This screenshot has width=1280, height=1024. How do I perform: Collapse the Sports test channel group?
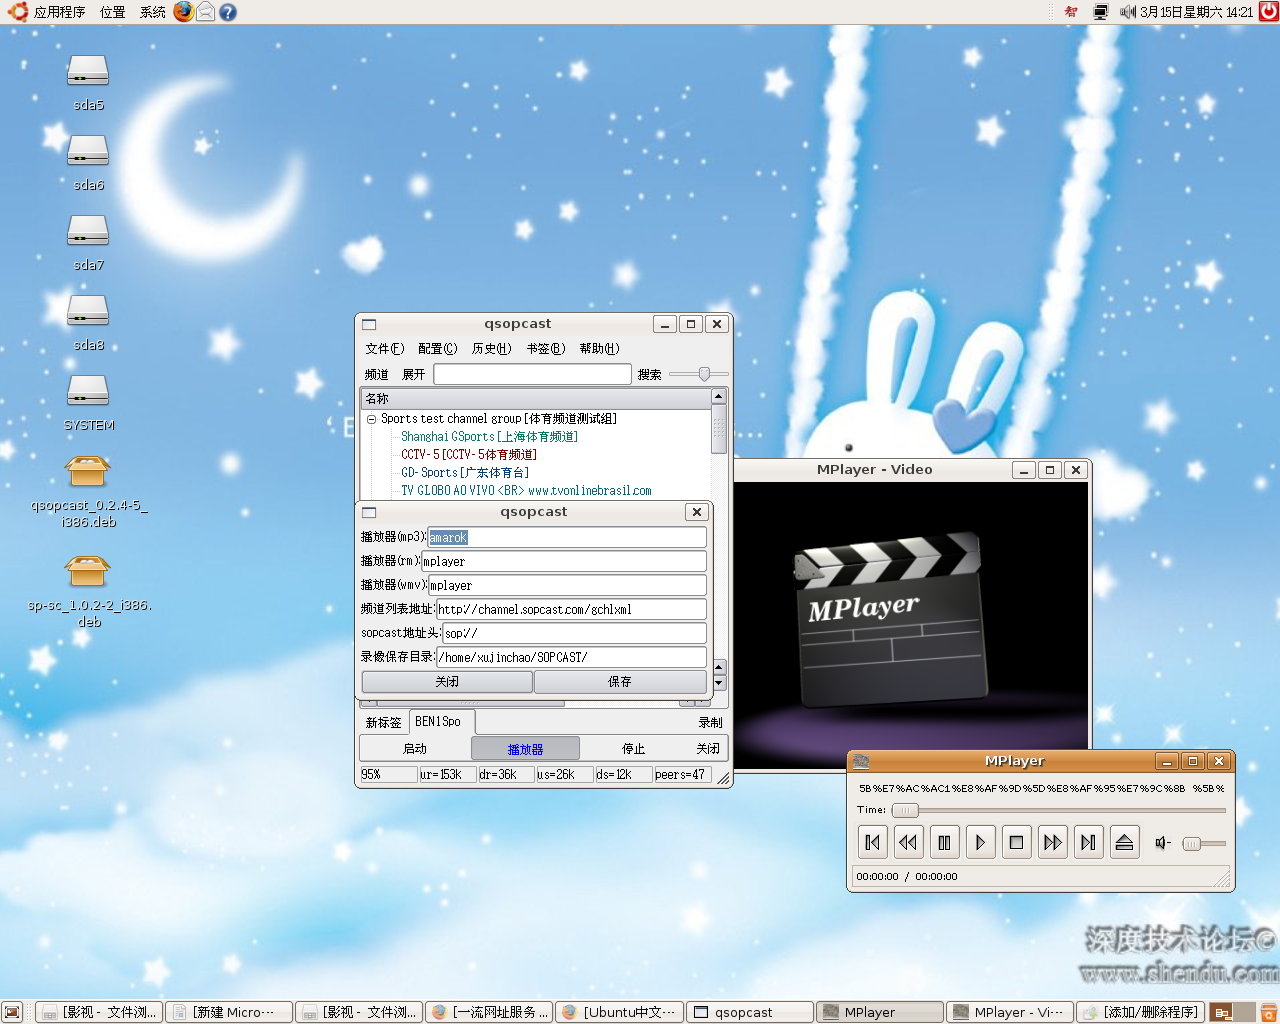(x=371, y=419)
